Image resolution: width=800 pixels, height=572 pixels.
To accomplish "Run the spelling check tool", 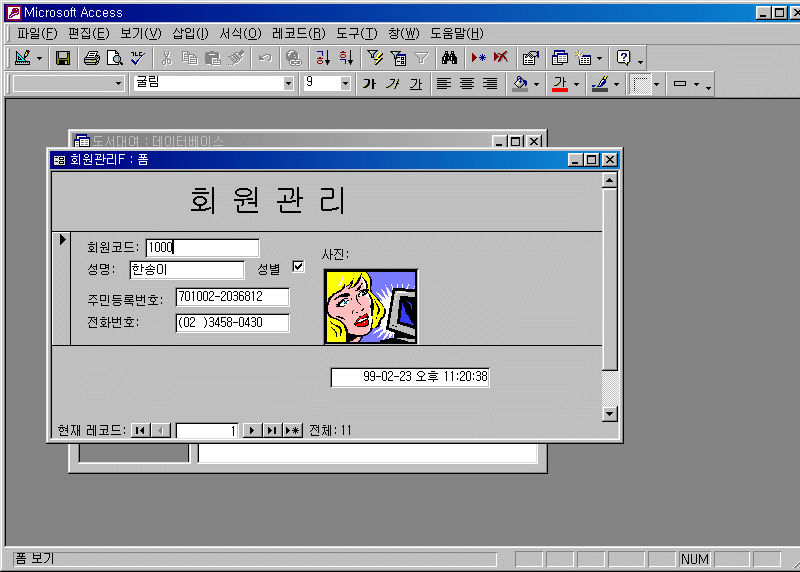I will coord(138,58).
